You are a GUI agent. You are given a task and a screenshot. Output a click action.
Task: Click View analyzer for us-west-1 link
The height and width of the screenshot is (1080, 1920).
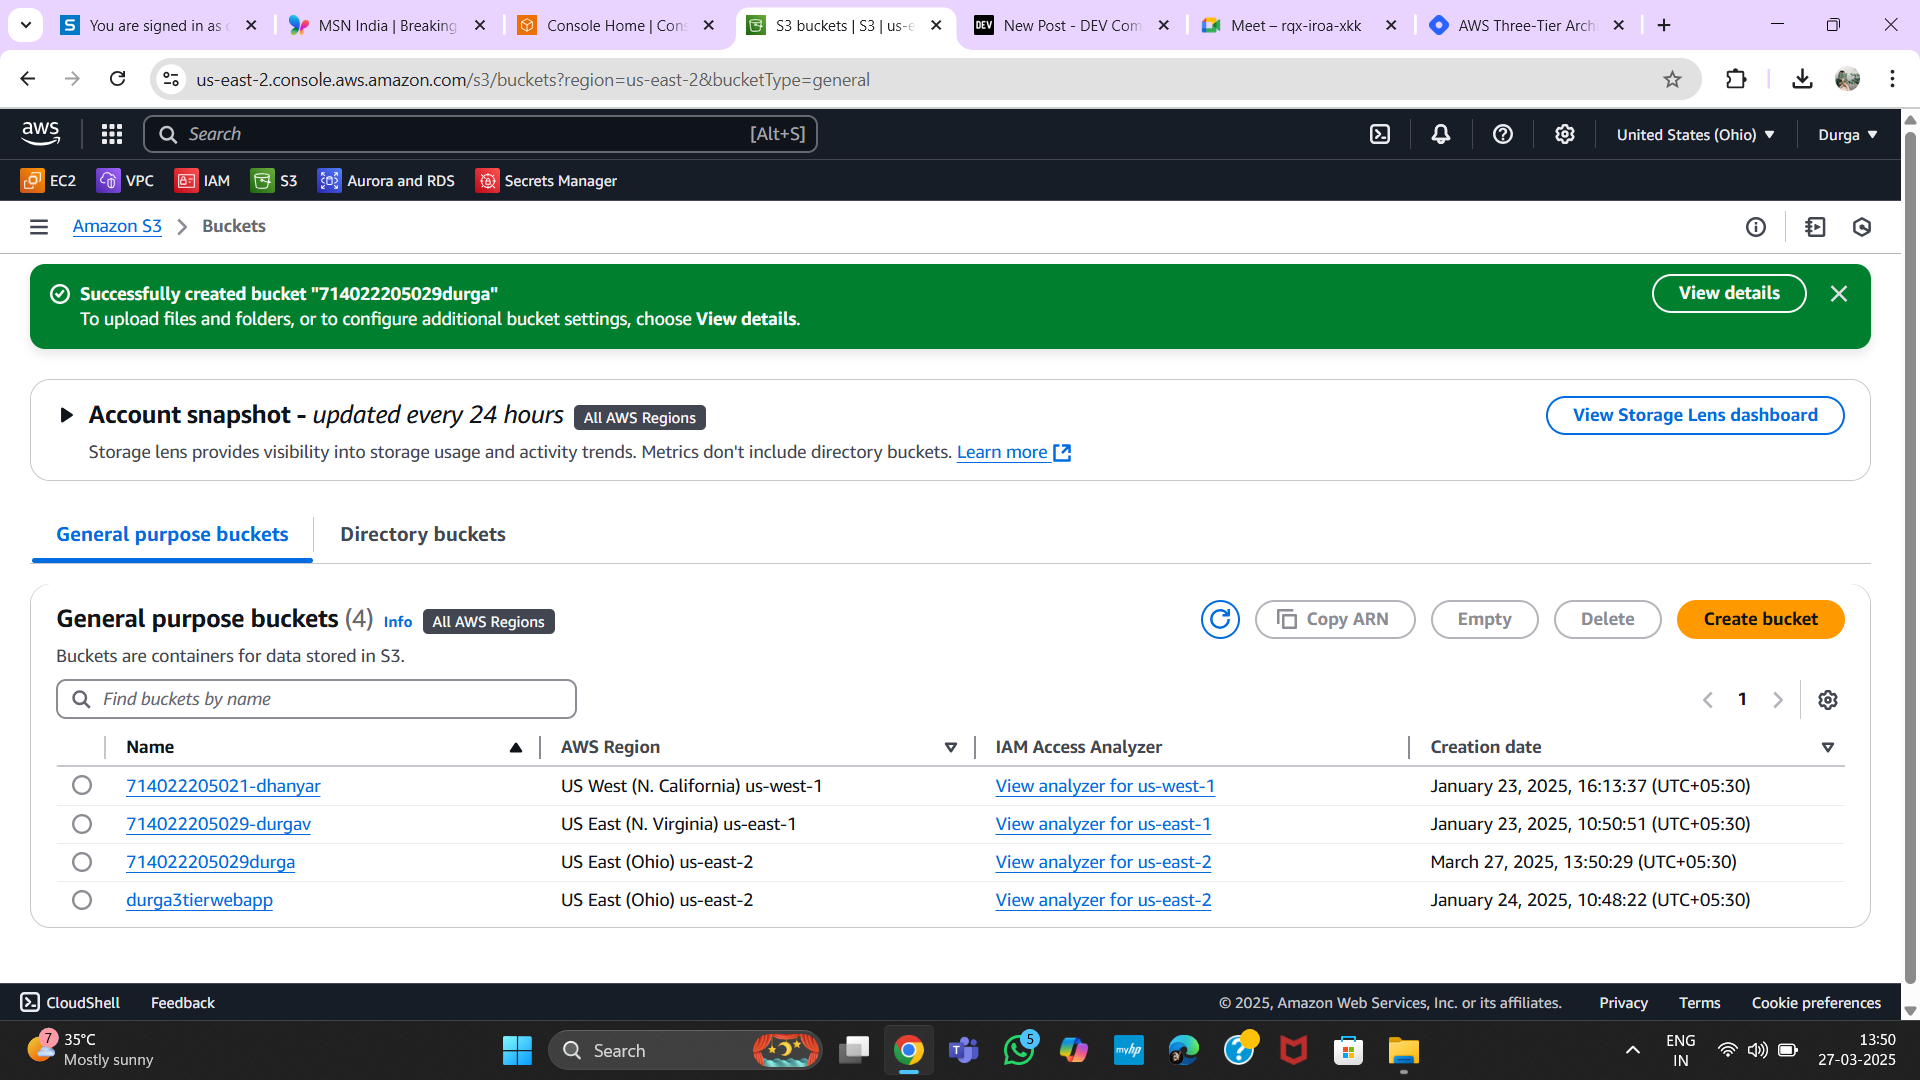(x=1105, y=785)
